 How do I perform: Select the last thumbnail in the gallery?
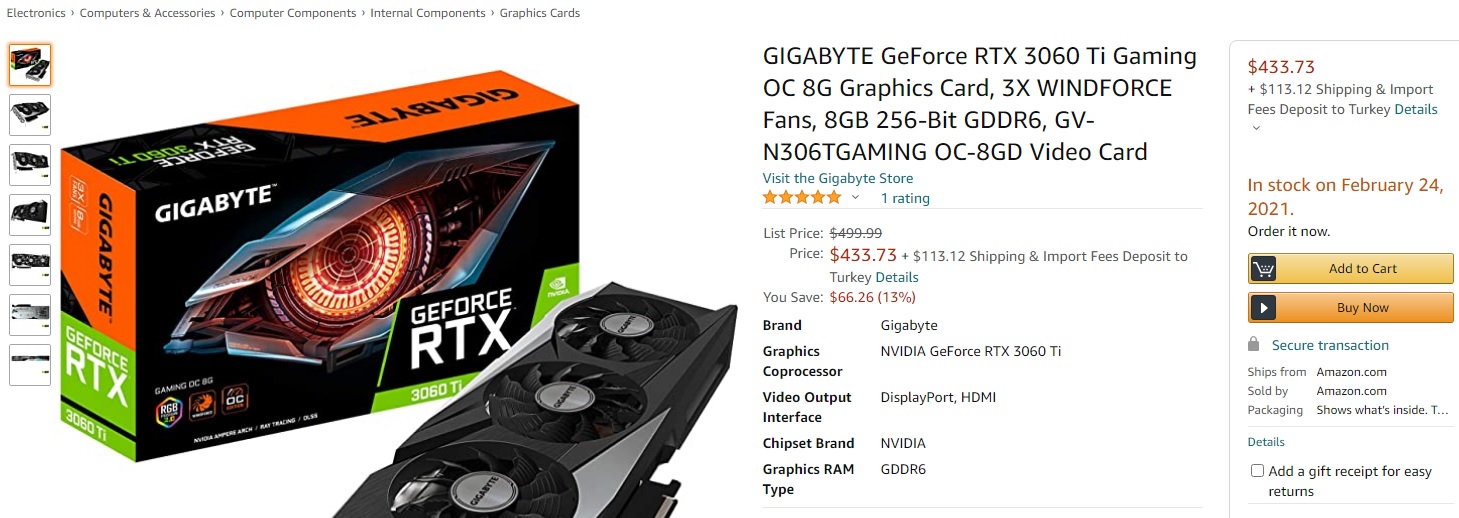pyautogui.click(x=30, y=365)
